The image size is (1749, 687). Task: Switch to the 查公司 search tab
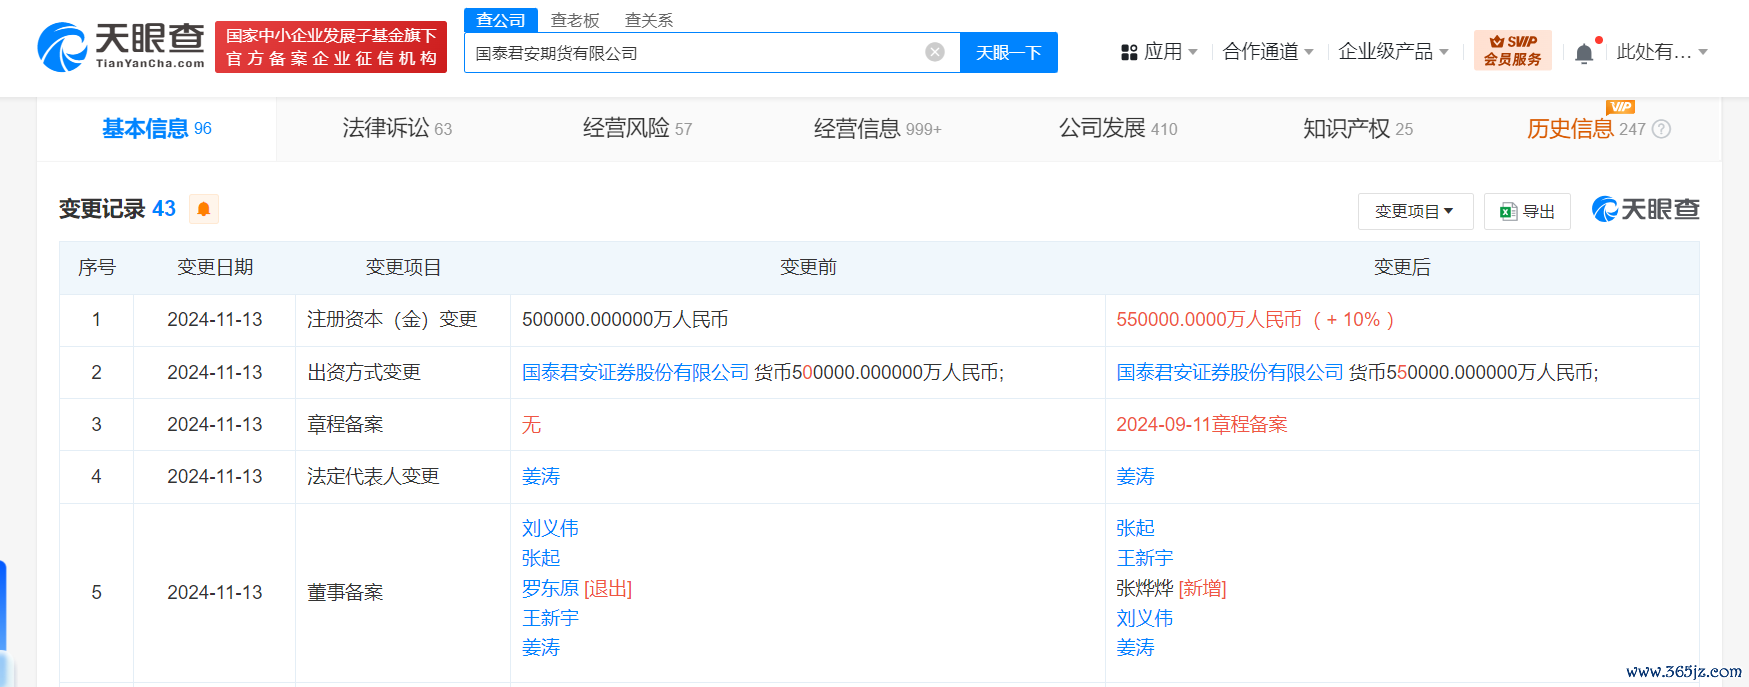pos(501,20)
